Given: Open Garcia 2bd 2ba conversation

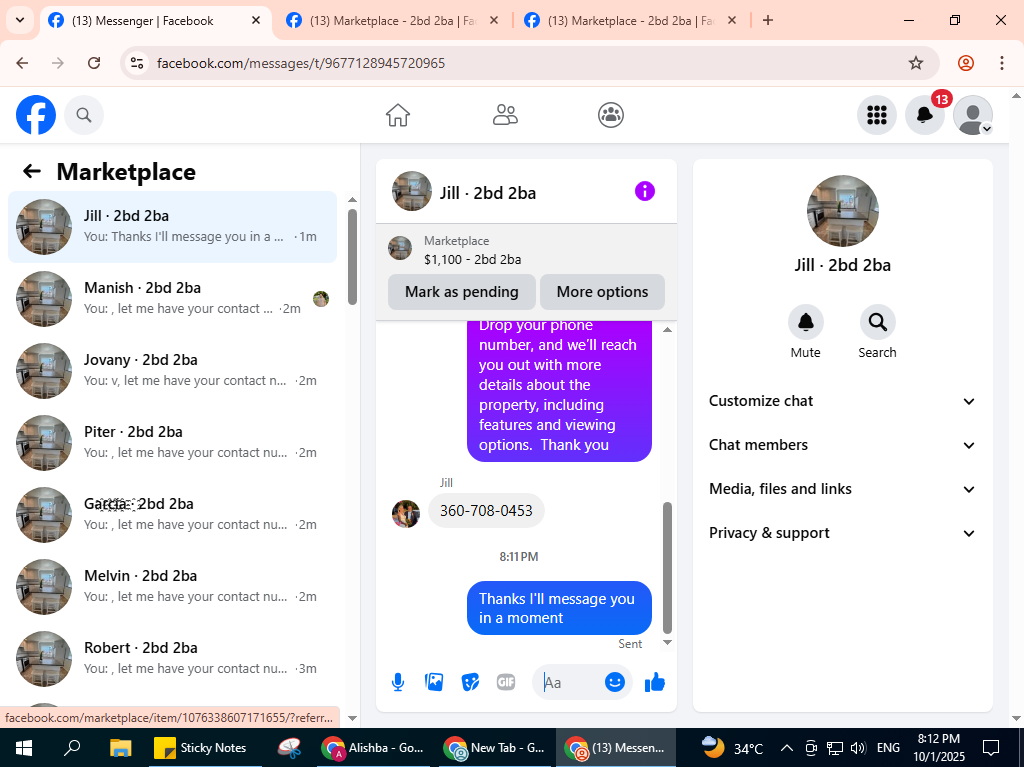Looking at the screenshot, I should coord(172,514).
